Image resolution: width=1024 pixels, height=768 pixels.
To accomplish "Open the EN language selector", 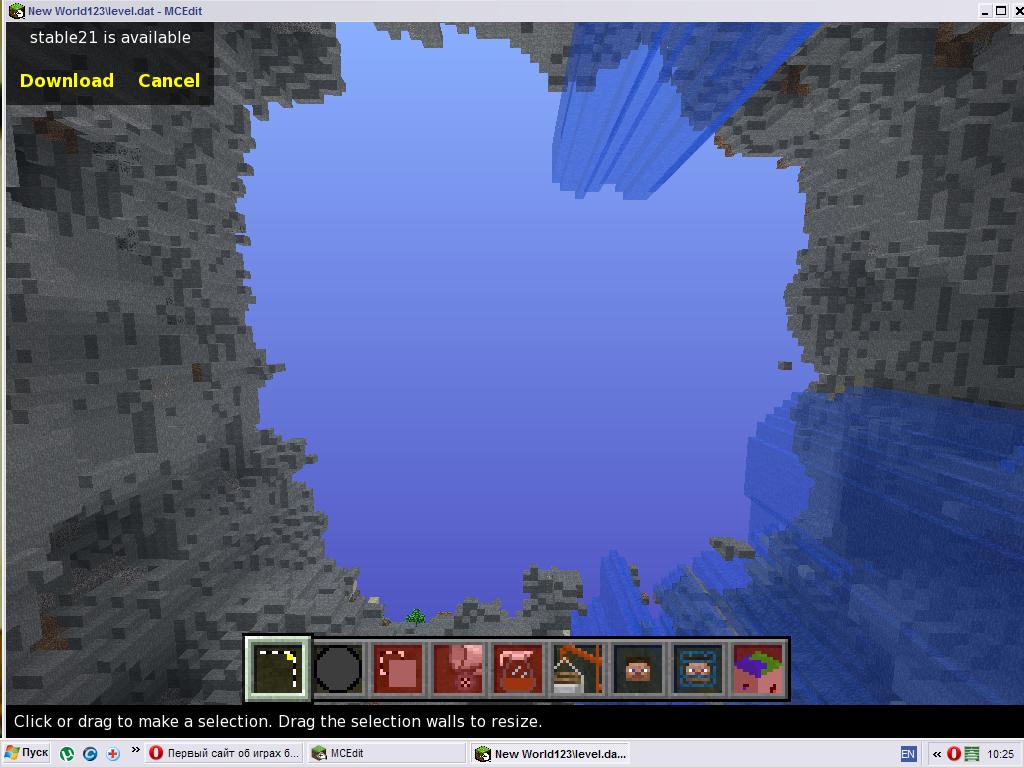I will coord(908,754).
